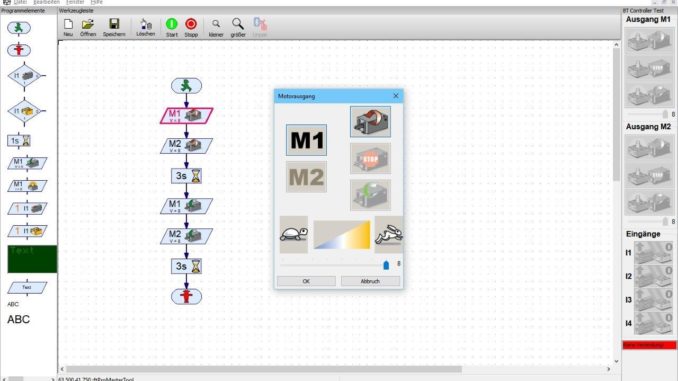Click the highlighted M1 block in flowchart
678x381 pixels.
[186, 115]
